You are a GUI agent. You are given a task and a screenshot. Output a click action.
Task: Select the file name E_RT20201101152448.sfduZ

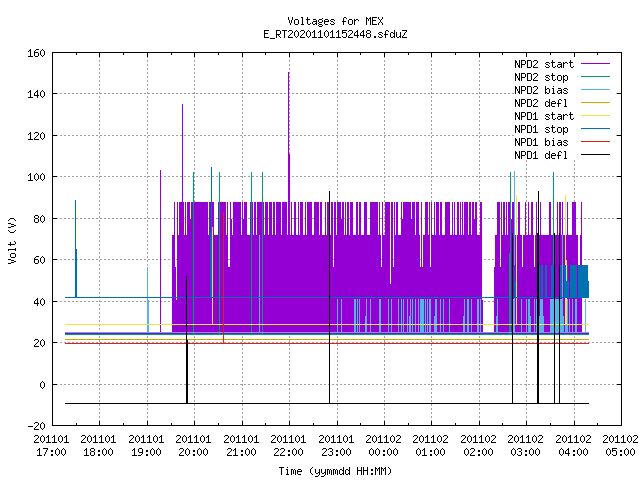pyautogui.click(x=335, y=34)
